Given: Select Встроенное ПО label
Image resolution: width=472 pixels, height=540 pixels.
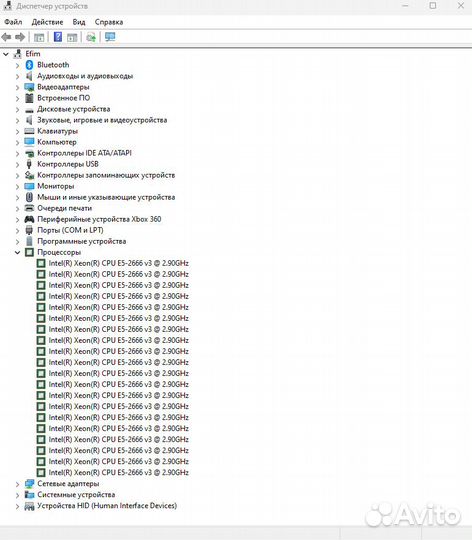Looking at the screenshot, I should [x=64, y=98].
